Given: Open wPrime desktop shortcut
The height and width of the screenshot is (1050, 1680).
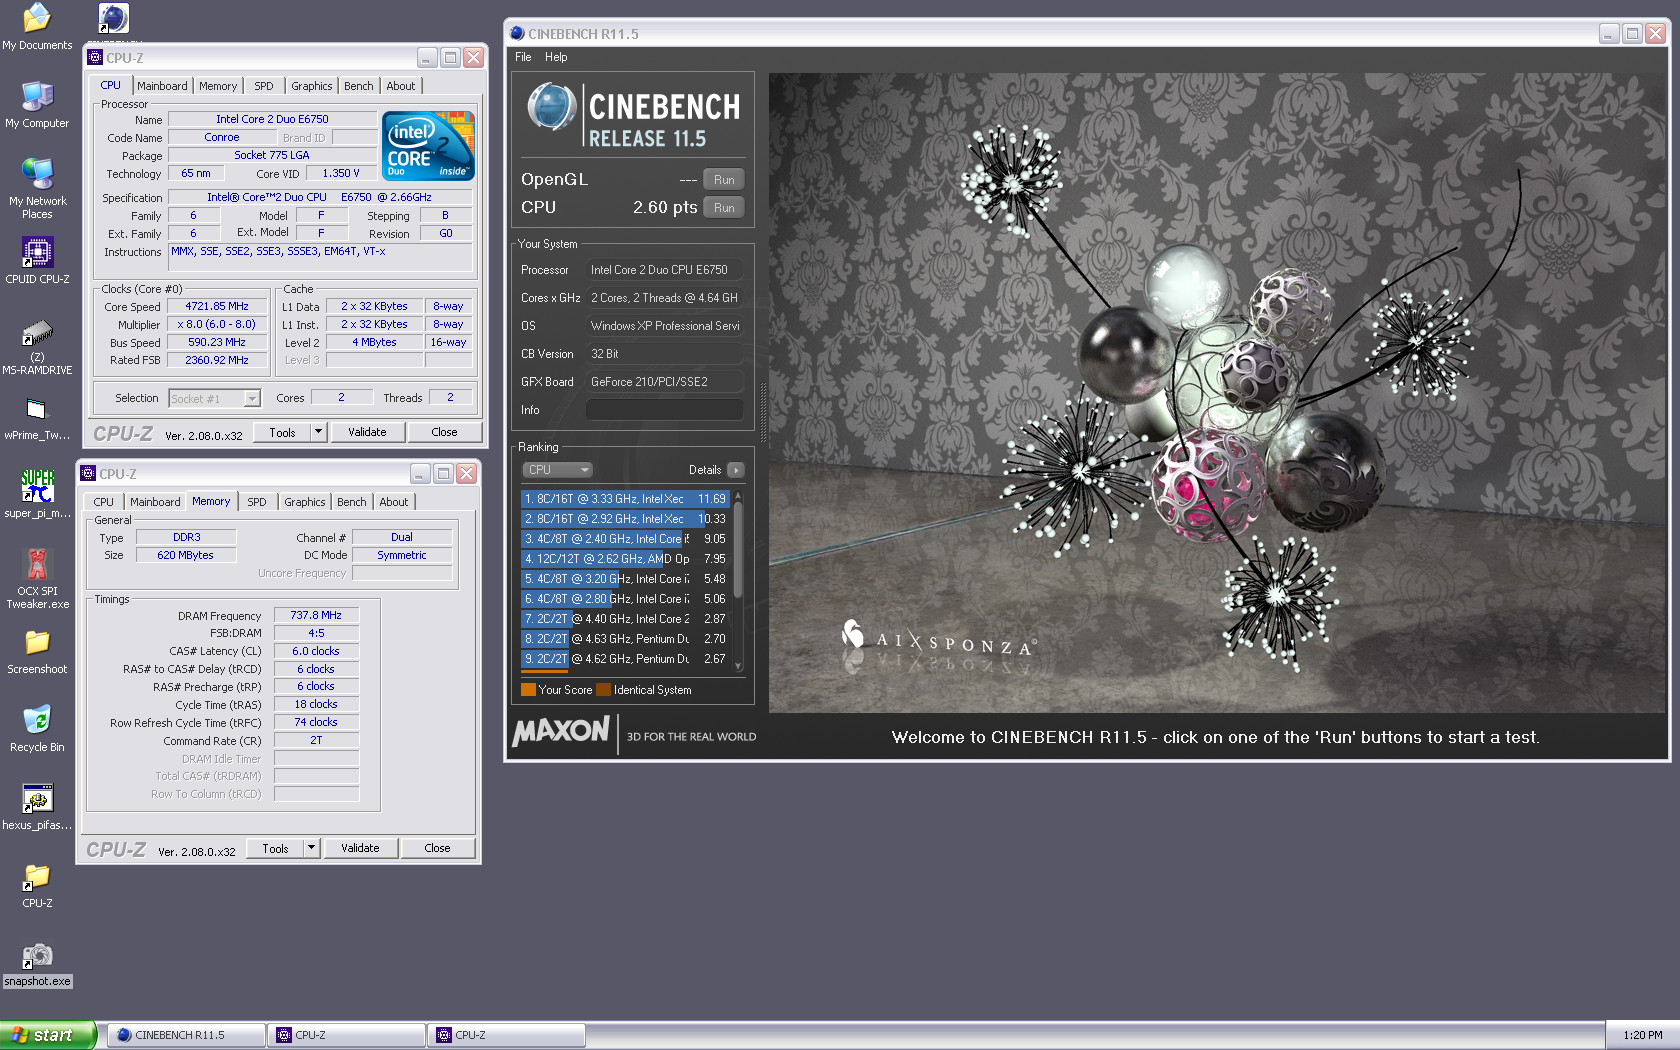Looking at the screenshot, I should (37, 418).
